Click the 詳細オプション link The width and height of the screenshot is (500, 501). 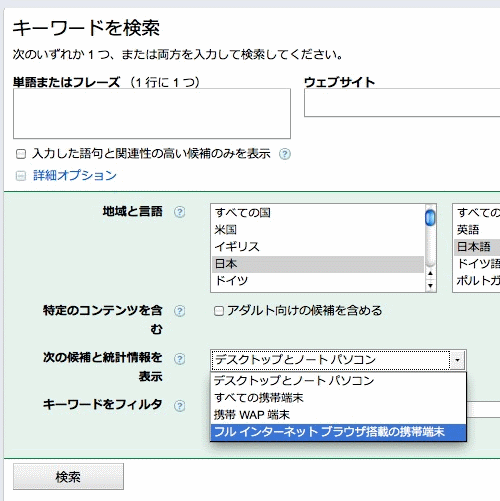[75, 175]
